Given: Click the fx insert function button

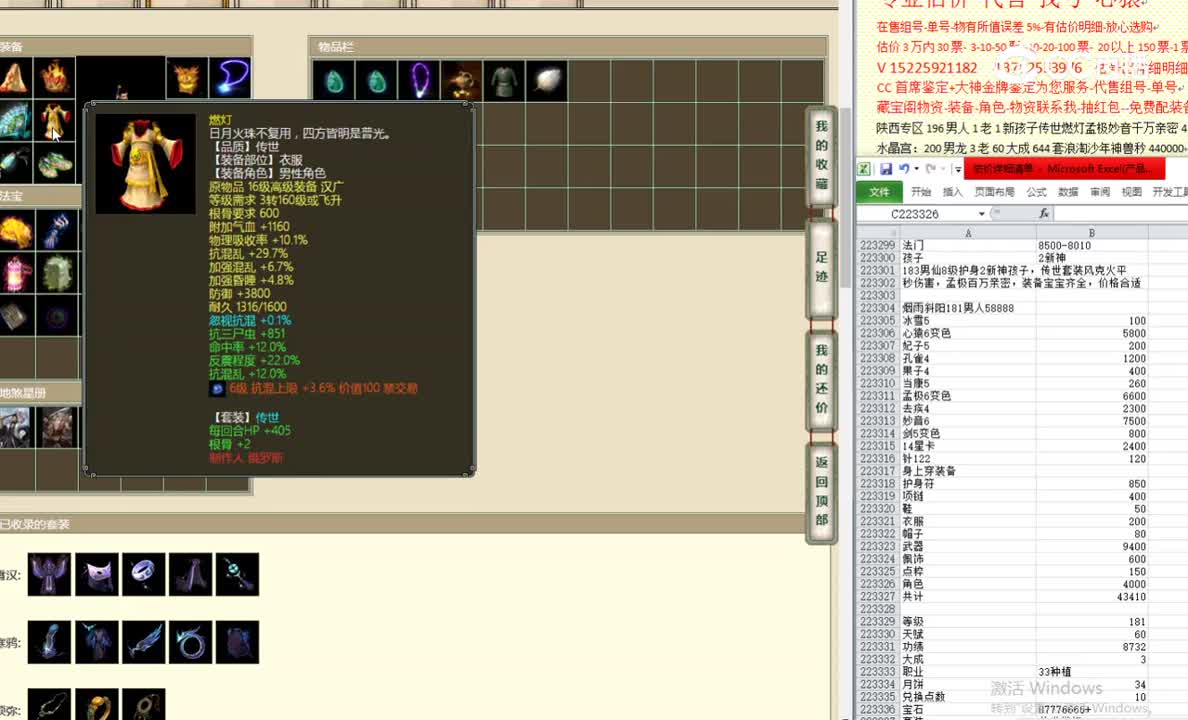Looking at the screenshot, I should 1044,214.
